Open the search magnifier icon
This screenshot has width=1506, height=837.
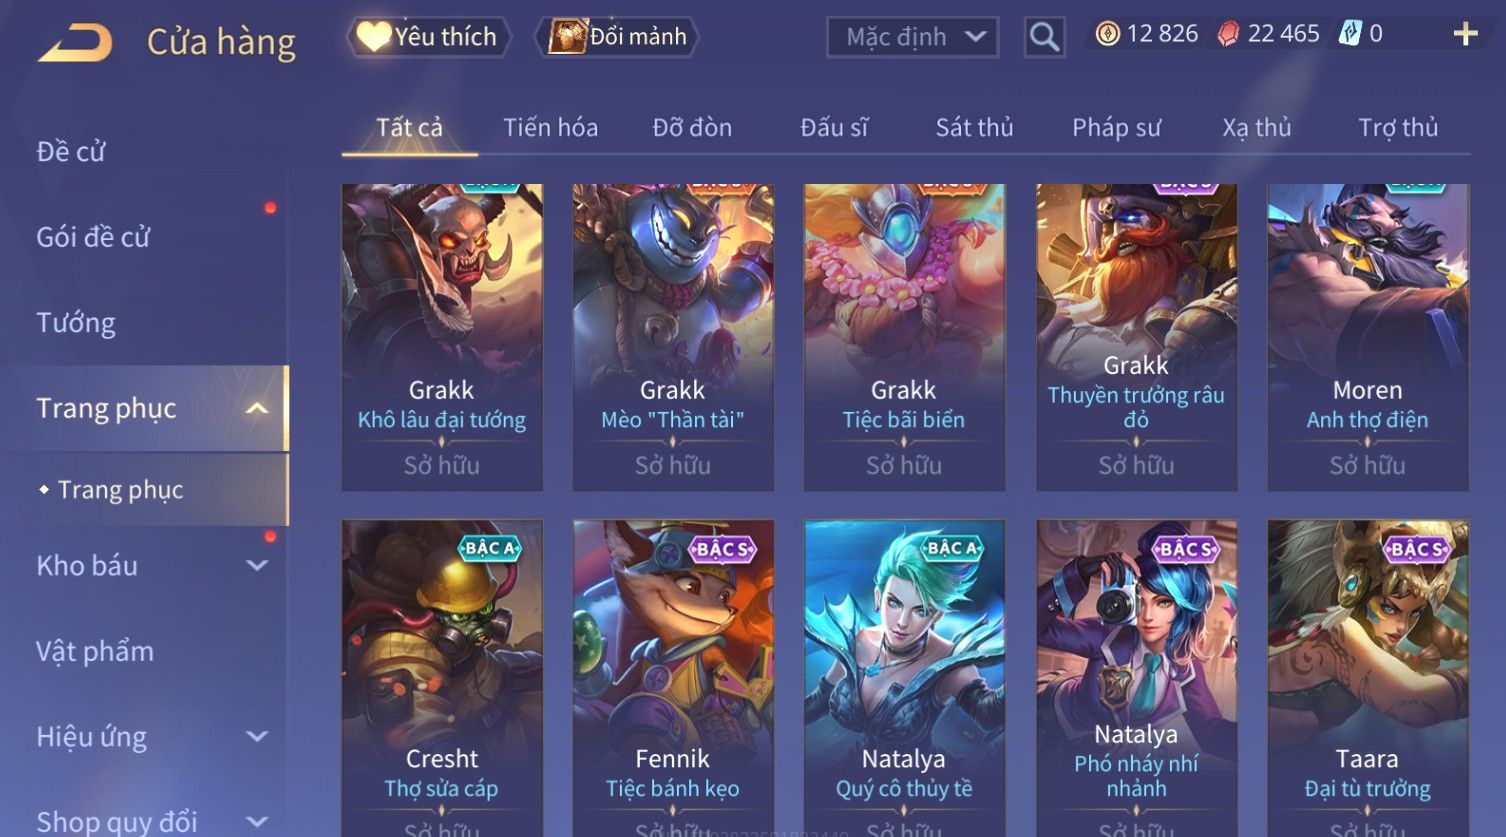click(1044, 38)
